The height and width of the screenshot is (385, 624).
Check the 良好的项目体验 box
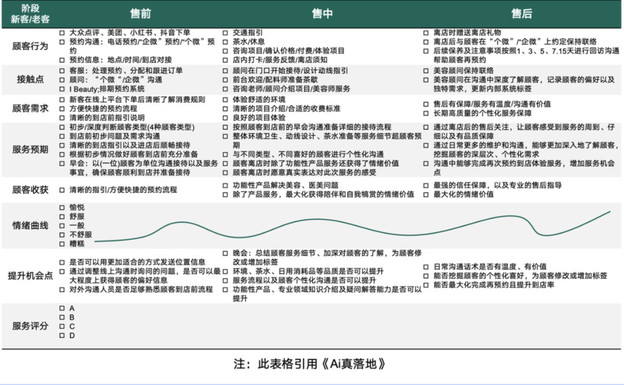[225, 118]
